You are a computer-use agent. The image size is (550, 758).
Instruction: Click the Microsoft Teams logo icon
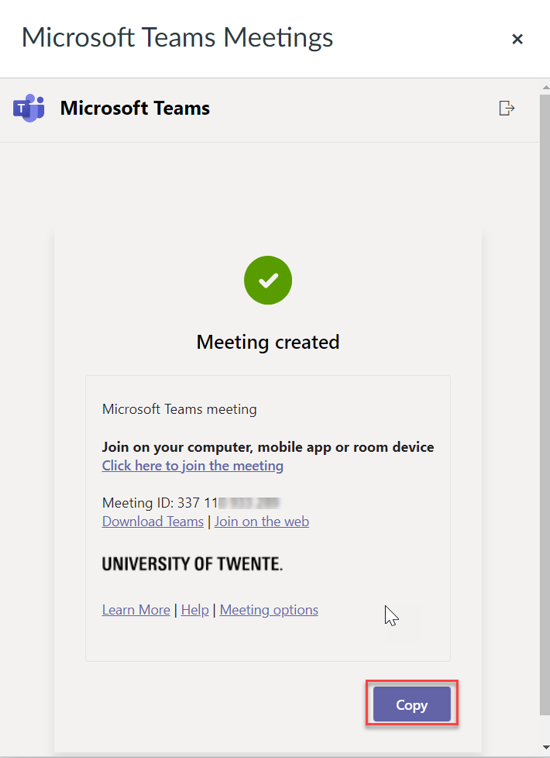click(29, 108)
